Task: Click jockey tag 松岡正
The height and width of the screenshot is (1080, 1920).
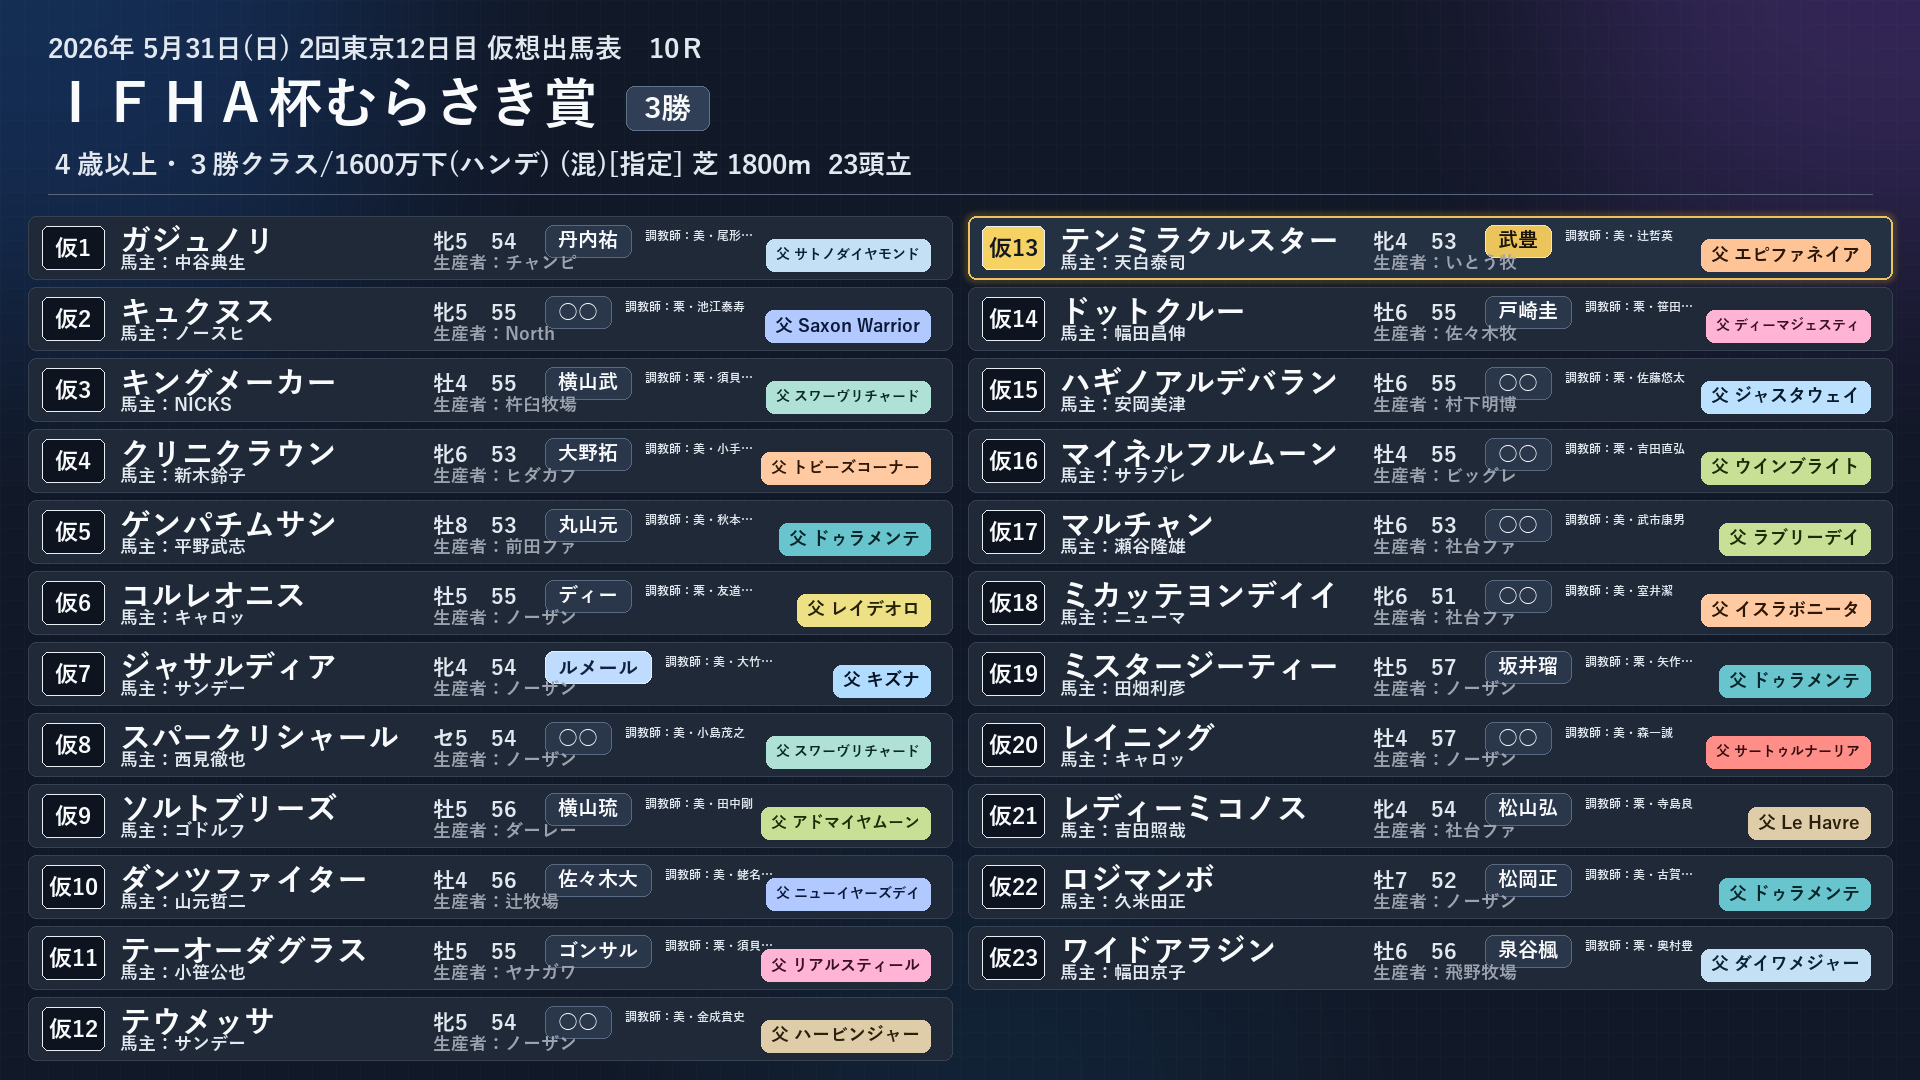Action: click(1528, 880)
